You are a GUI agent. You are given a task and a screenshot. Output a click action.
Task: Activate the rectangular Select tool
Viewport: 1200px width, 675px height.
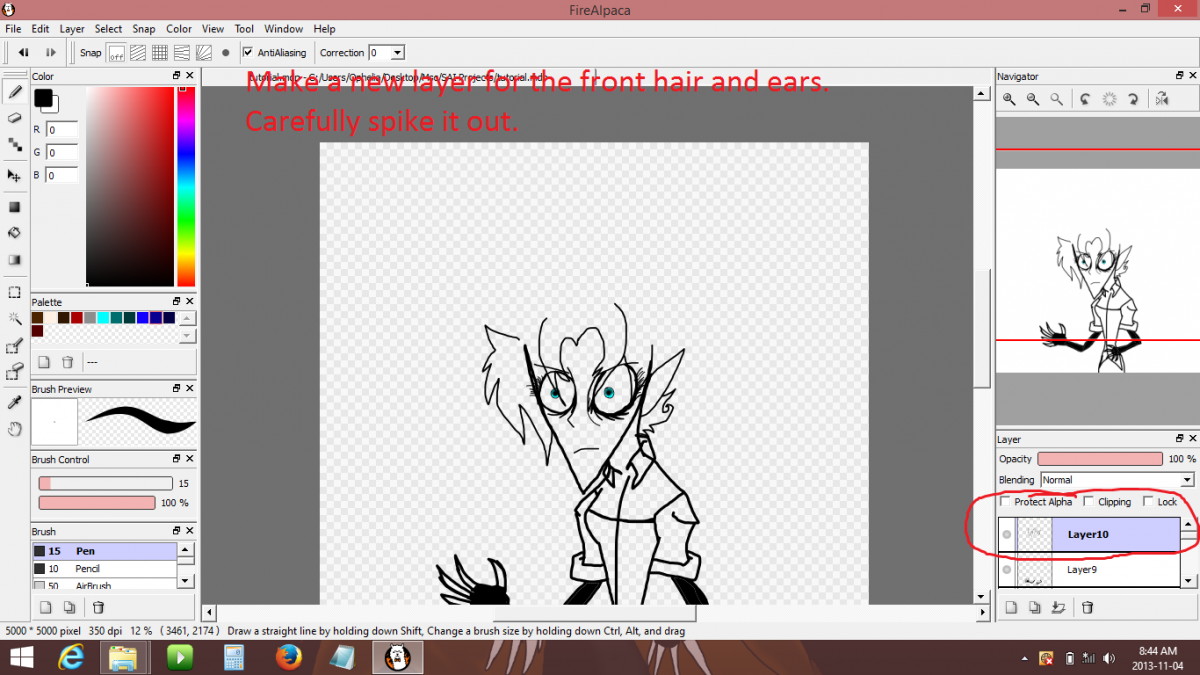tap(15, 292)
